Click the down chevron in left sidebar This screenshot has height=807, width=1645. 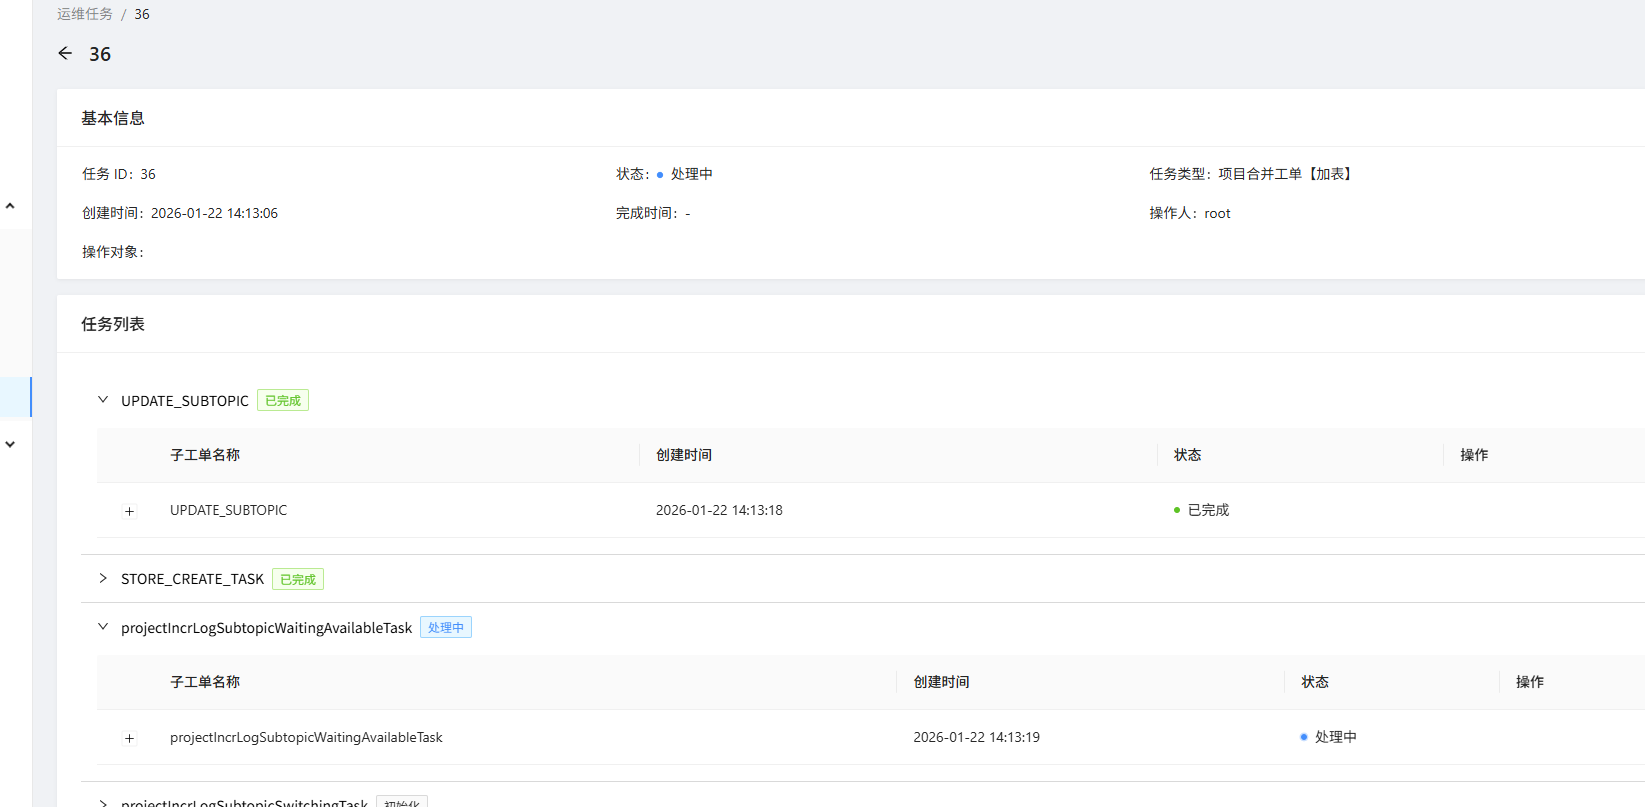pyautogui.click(x=10, y=444)
